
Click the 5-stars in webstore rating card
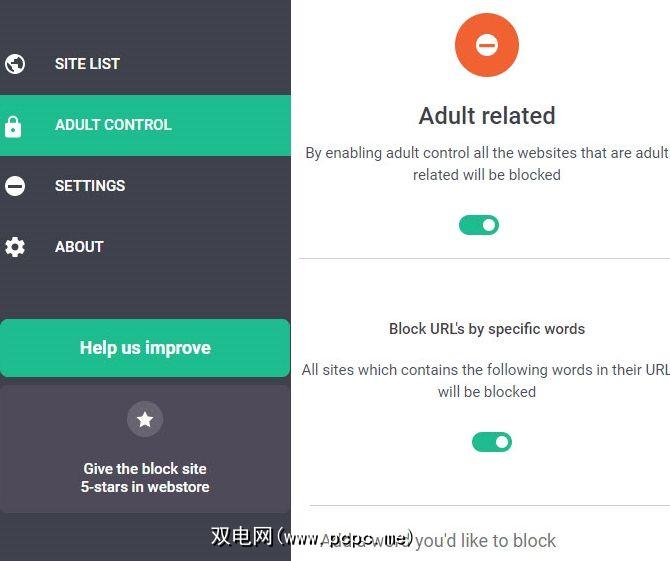pyautogui.click(x=145, y=449)
